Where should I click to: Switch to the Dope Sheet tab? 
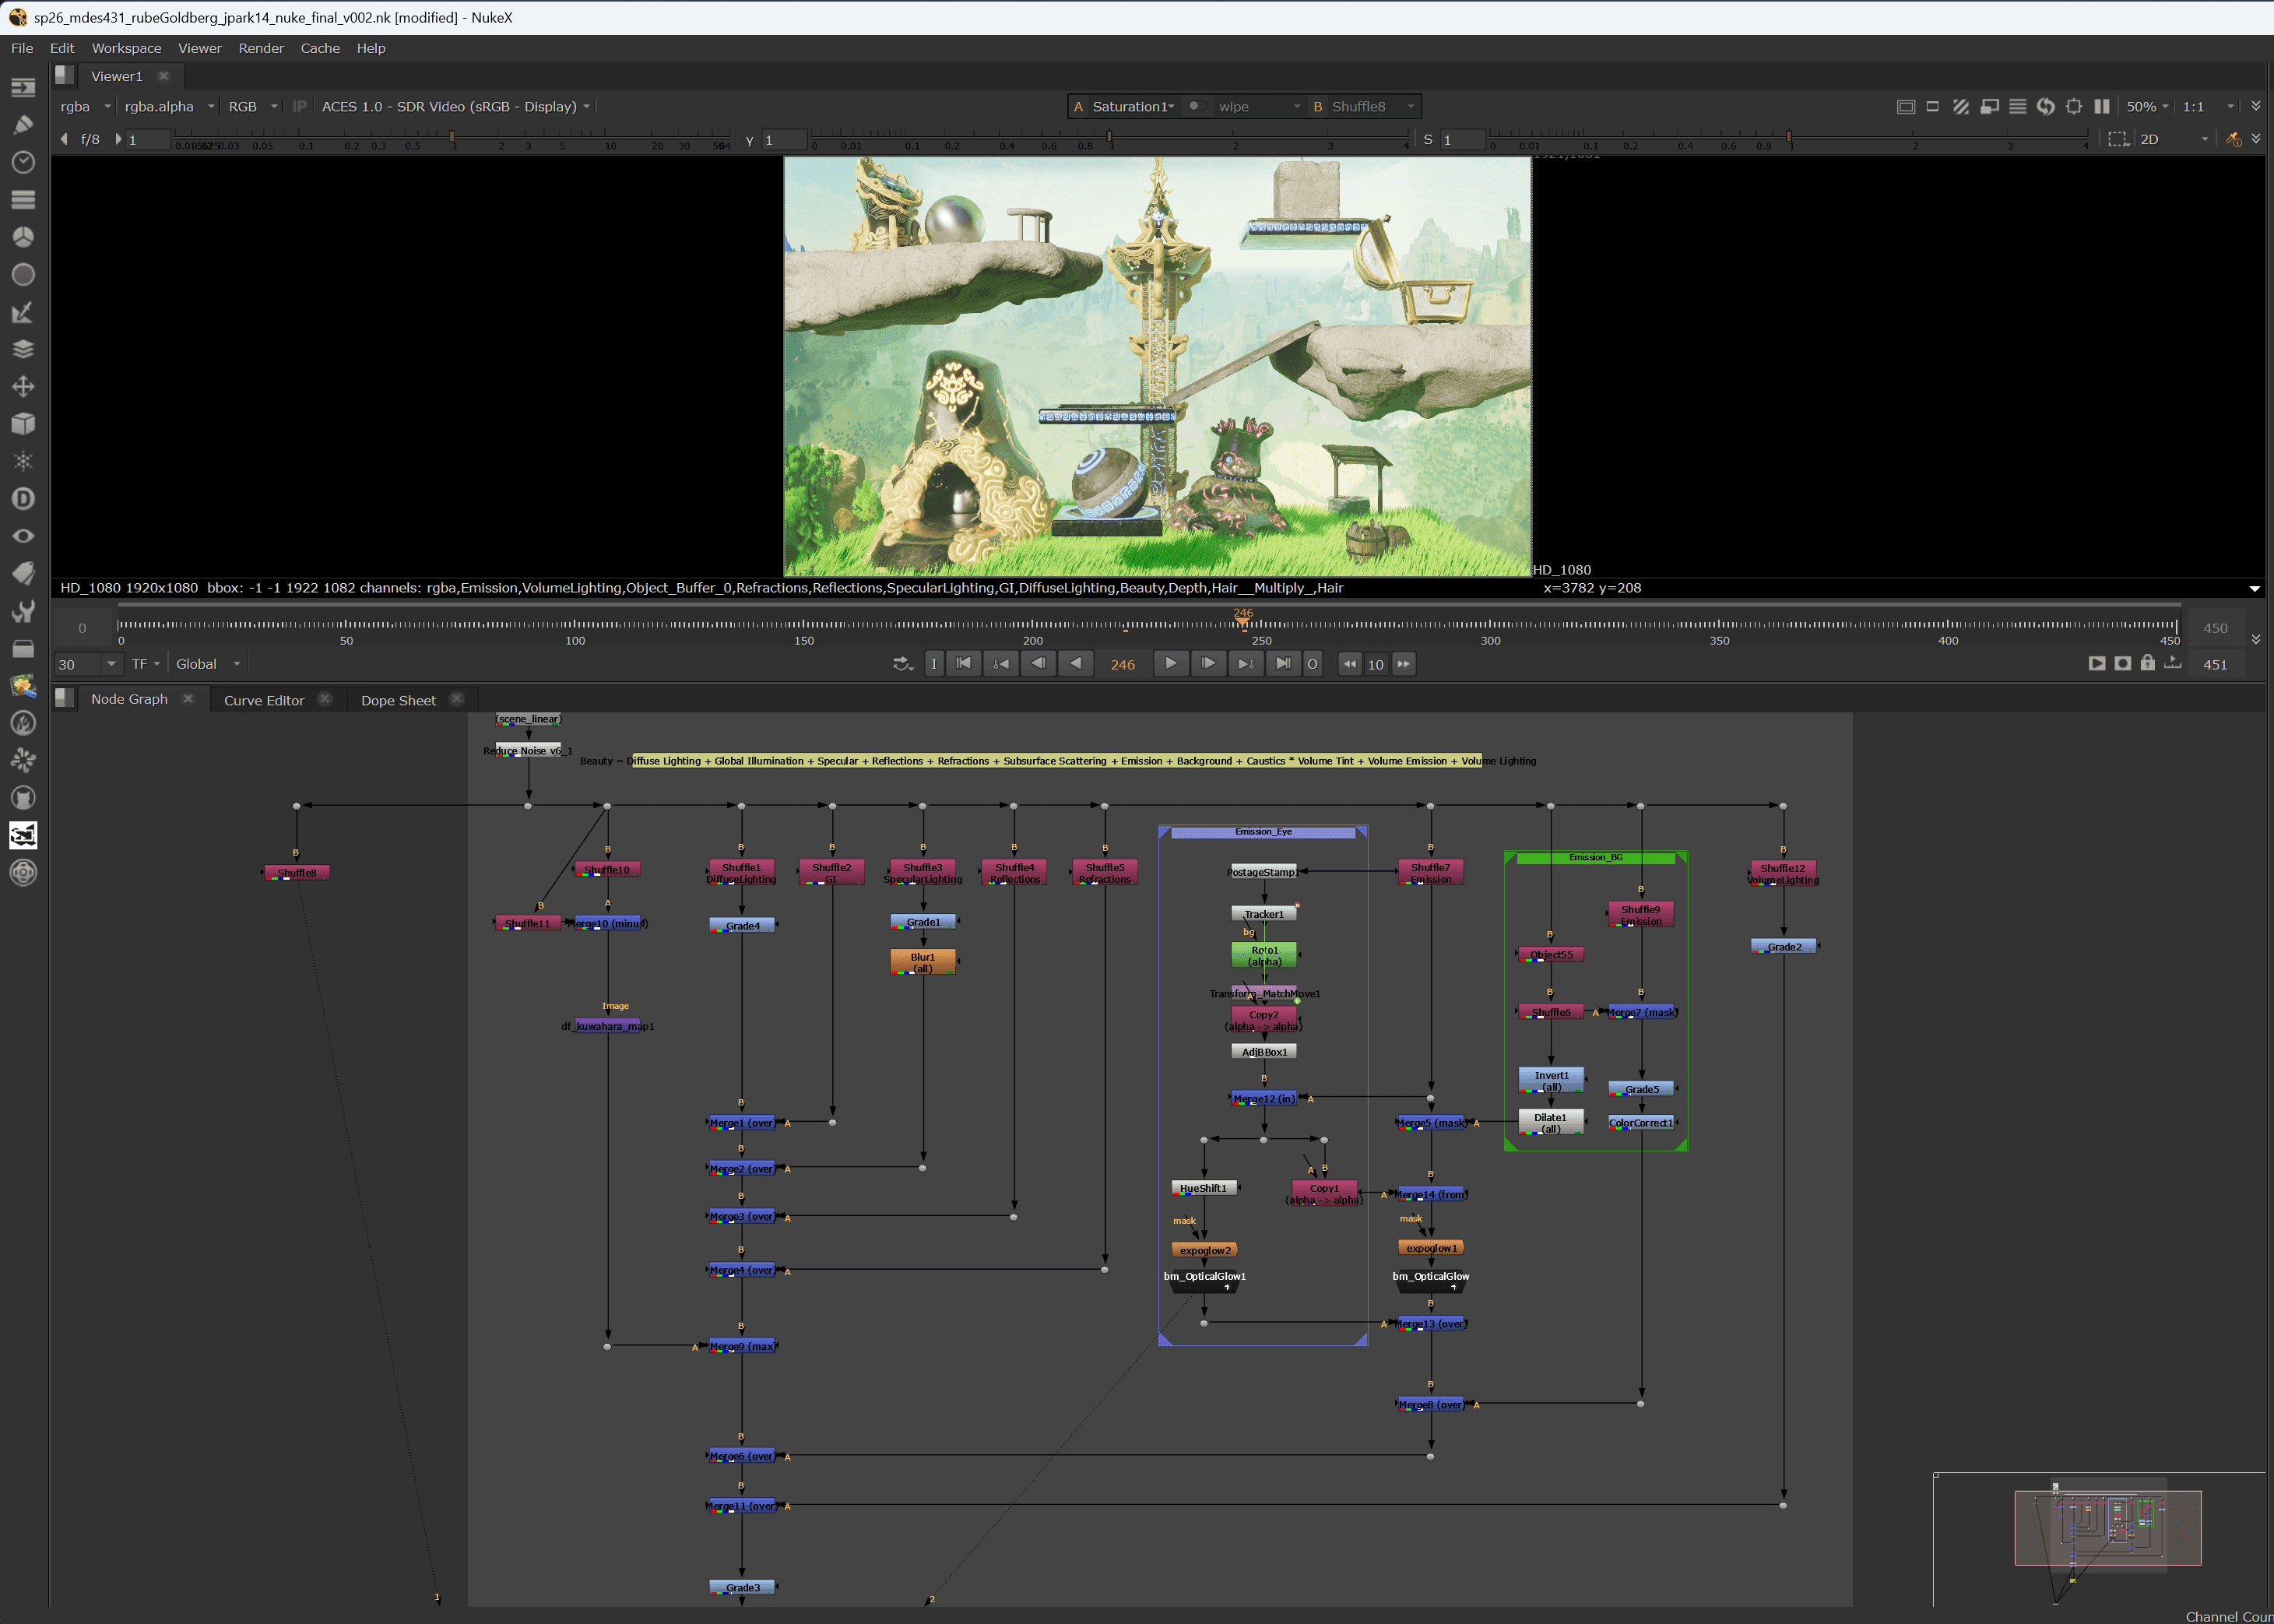coord(398,700)
